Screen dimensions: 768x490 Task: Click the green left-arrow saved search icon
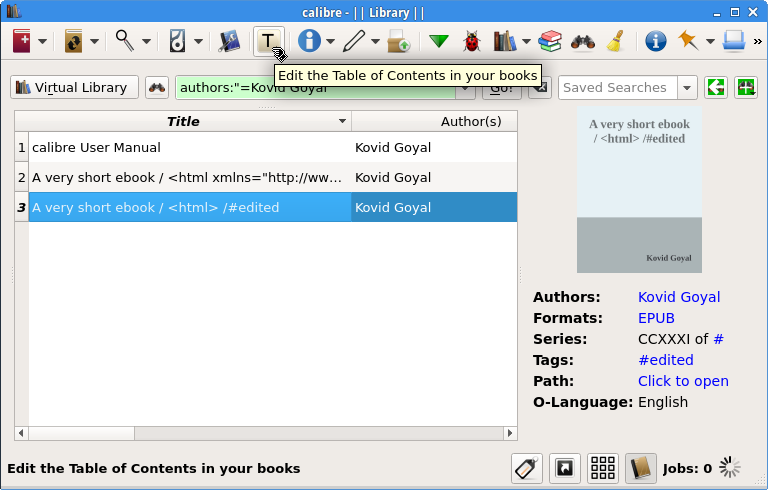716,88
